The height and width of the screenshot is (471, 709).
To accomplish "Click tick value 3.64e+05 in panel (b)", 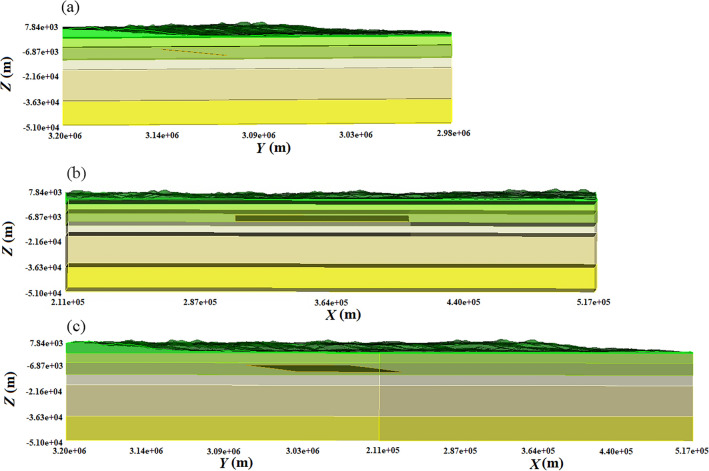I will (x=331, y=302).
